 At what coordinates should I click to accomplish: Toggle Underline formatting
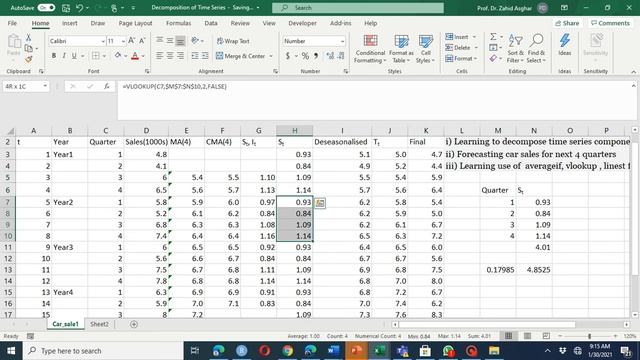point(74,56)
